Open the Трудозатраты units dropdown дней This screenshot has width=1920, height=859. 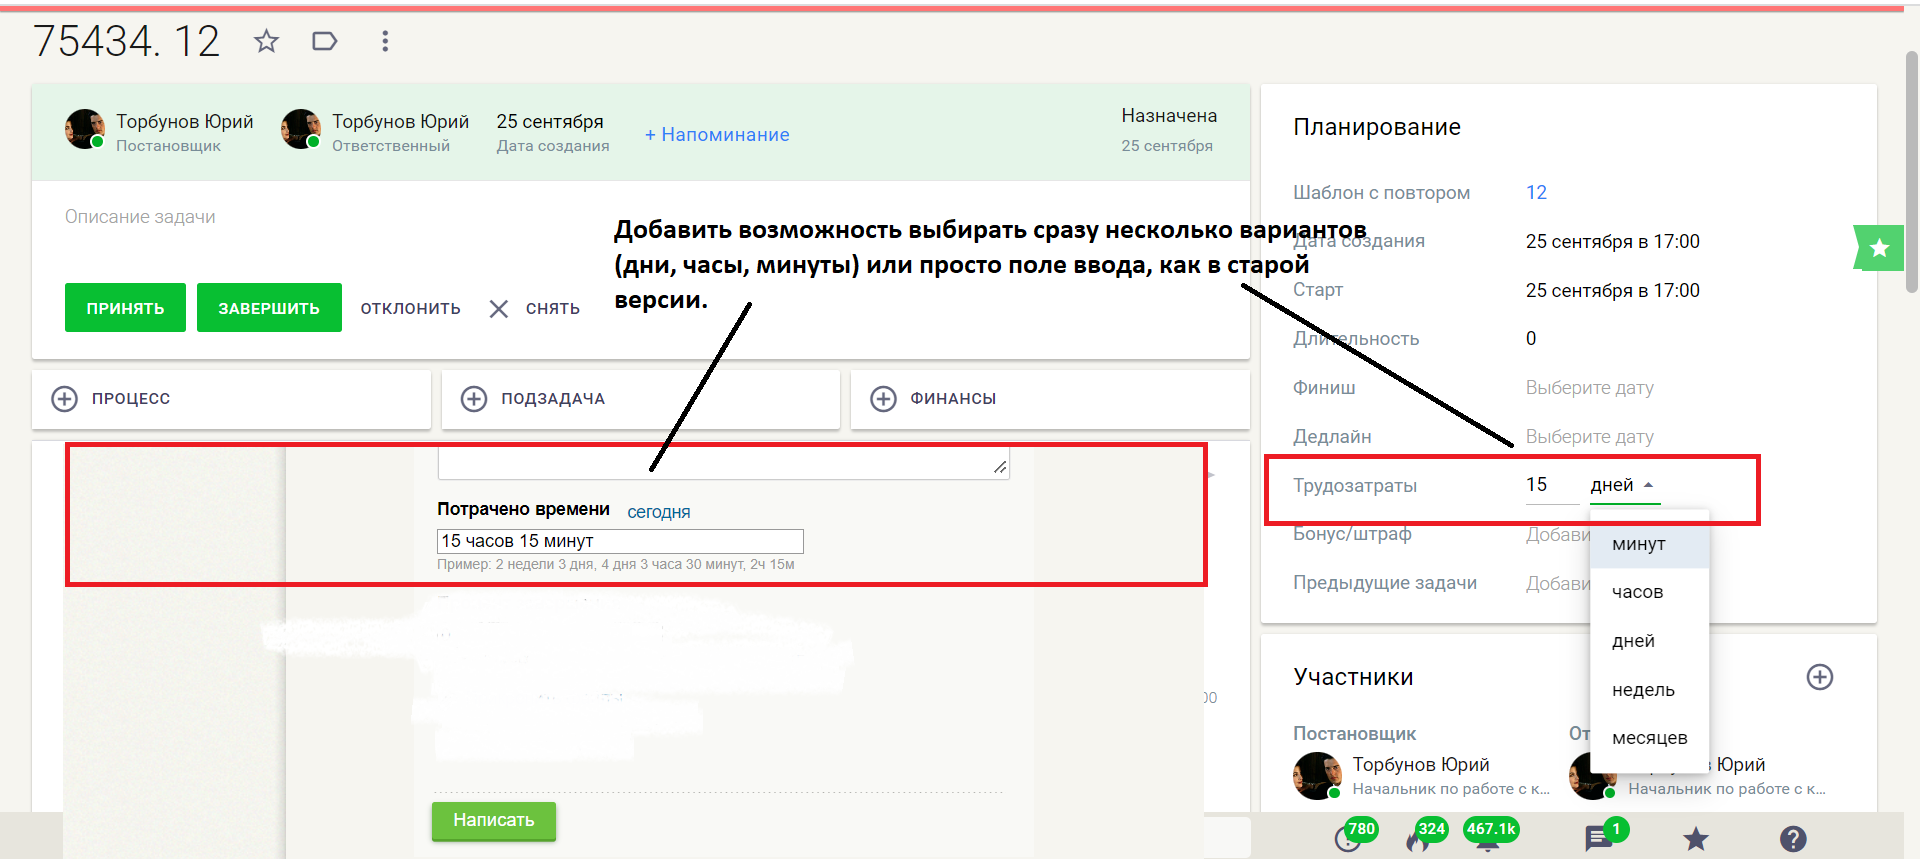click(1623, 485)
